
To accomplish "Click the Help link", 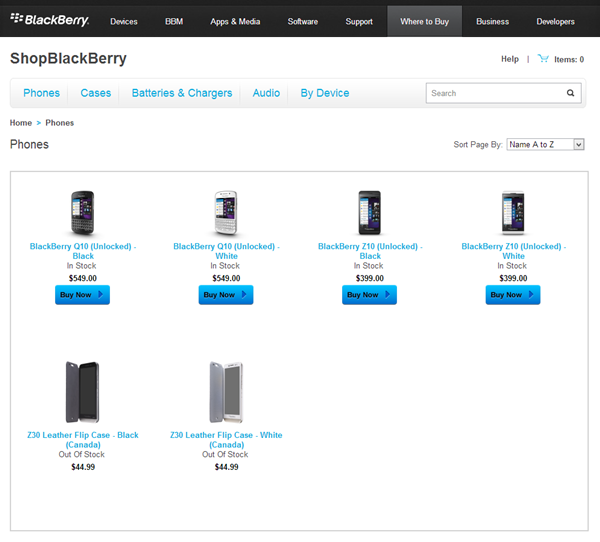I will [510, 59].
